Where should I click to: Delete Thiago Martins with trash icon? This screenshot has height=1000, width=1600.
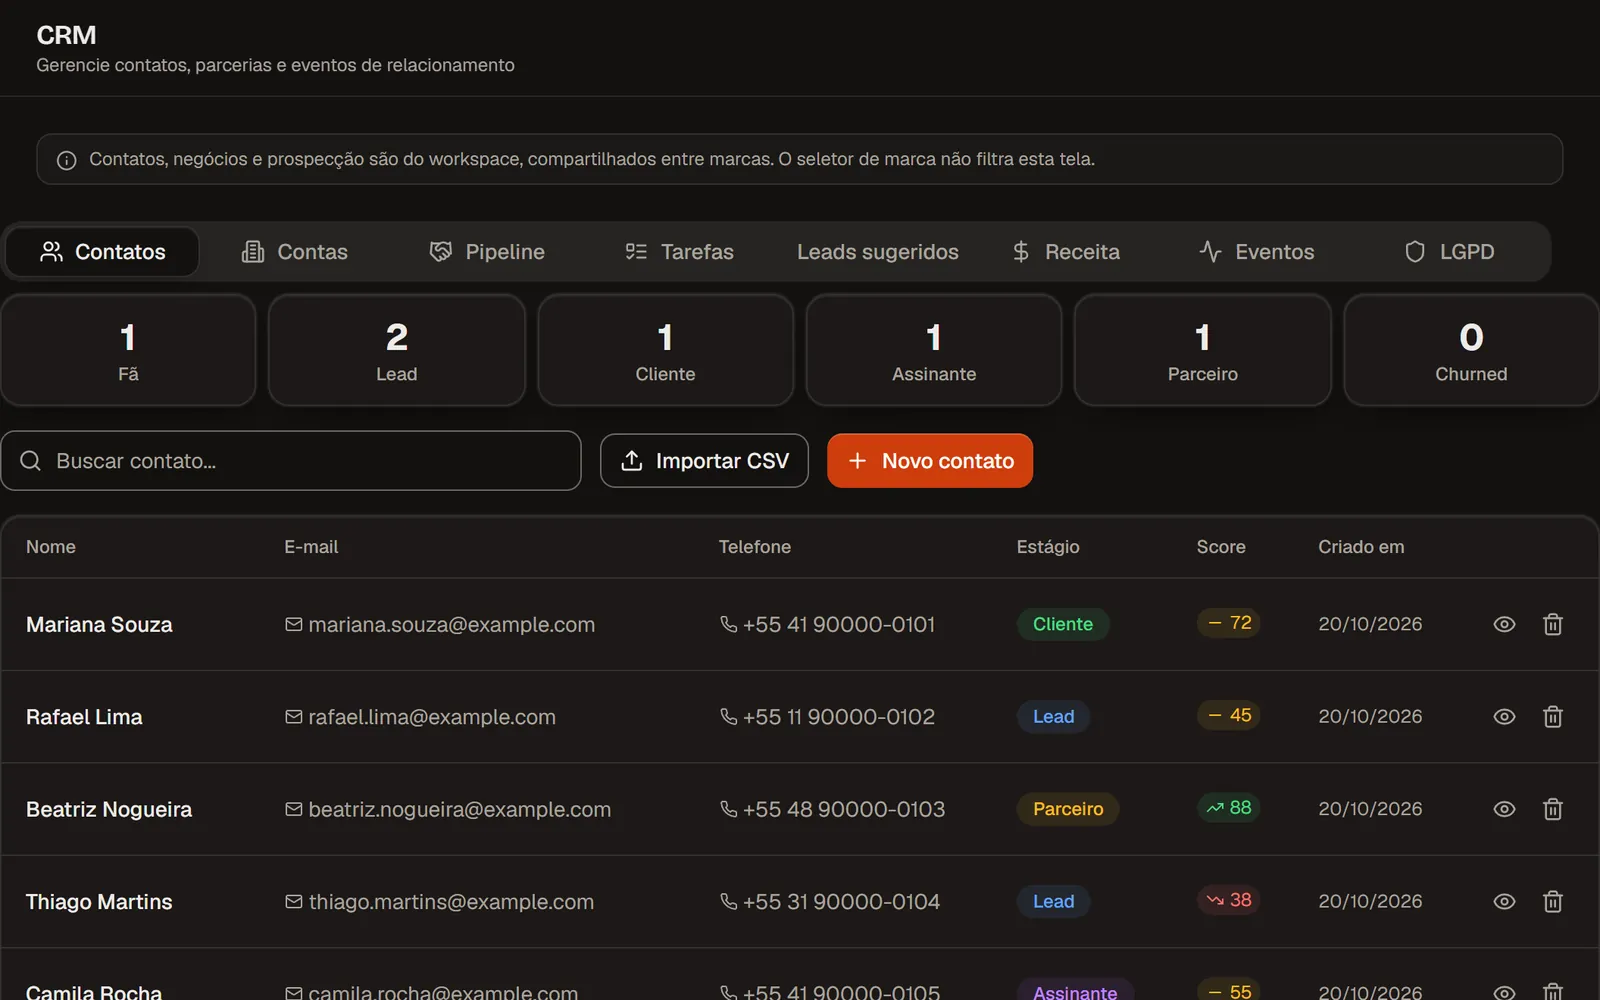click(x=1552, y=902)
